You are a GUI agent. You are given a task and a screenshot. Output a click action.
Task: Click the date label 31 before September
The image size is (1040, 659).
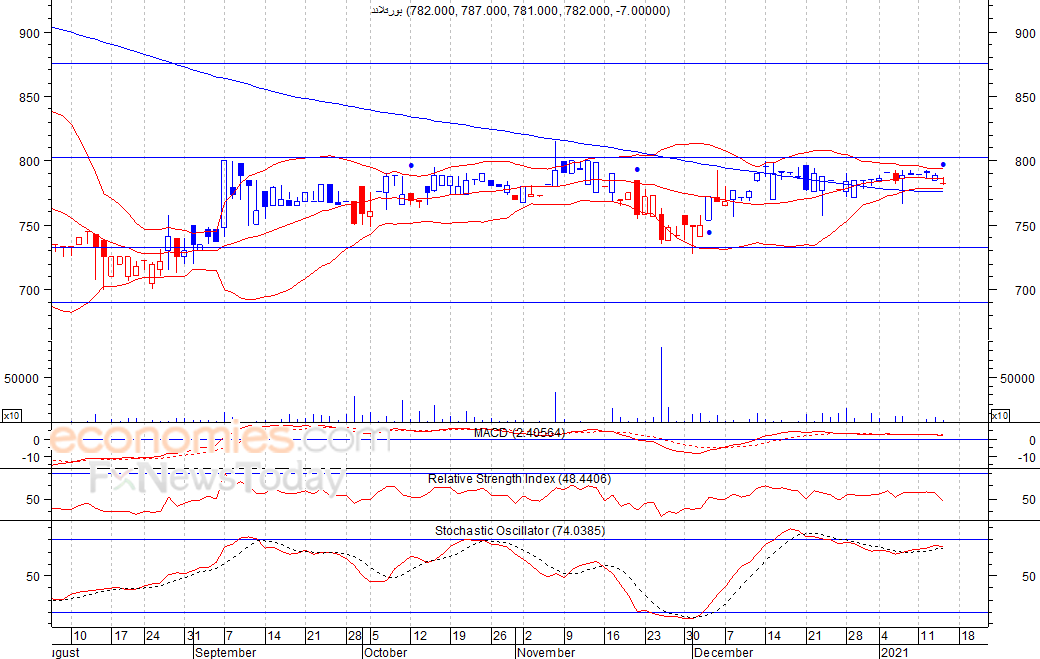click(x=193, y=636)
